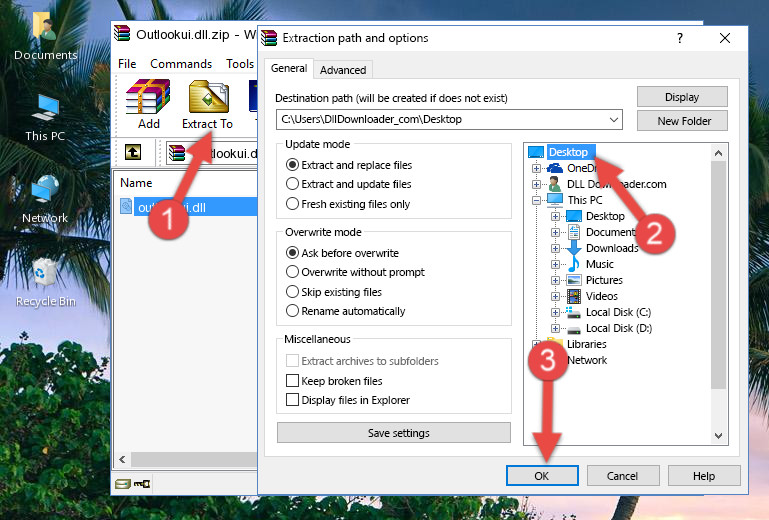This screenshot has width=769, height=520.
Task: Switch to the General tab
Action: pos(289,68)
